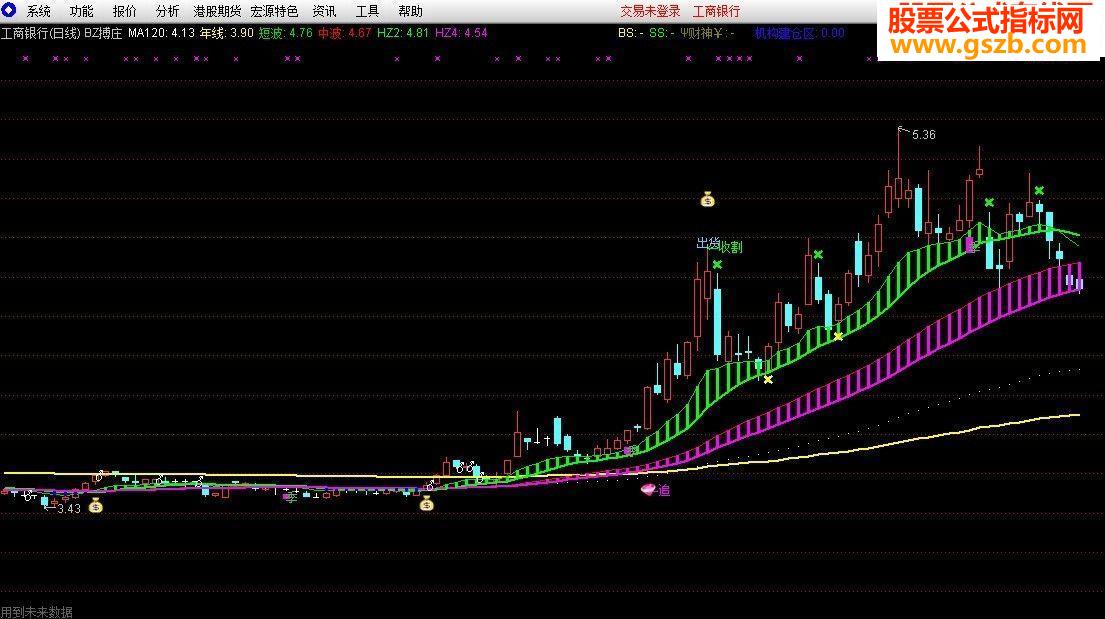Click the lowest yellow X buy marker
The width and height of the screenshot is (1105, 619).
point(768,380)
